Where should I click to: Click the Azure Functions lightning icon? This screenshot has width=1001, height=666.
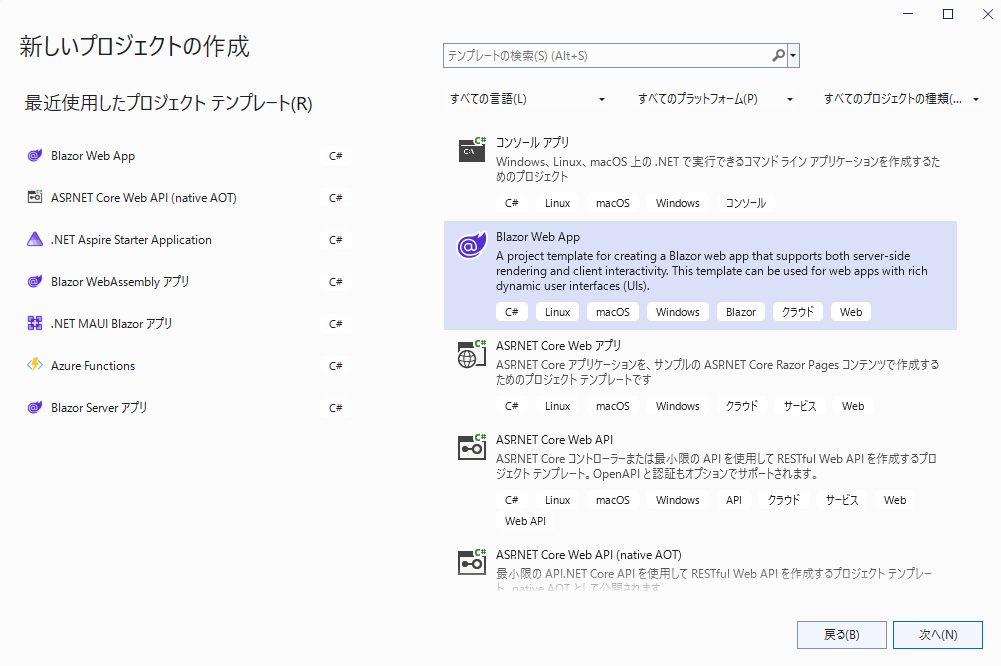[35, 365]
